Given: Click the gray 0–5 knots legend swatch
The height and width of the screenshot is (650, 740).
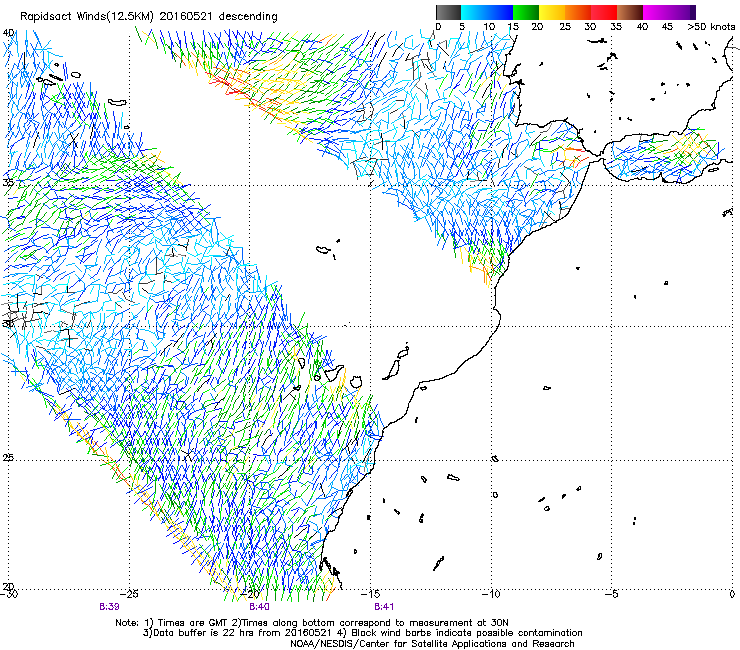Looking at the screenshot, I should click(449, 12).
